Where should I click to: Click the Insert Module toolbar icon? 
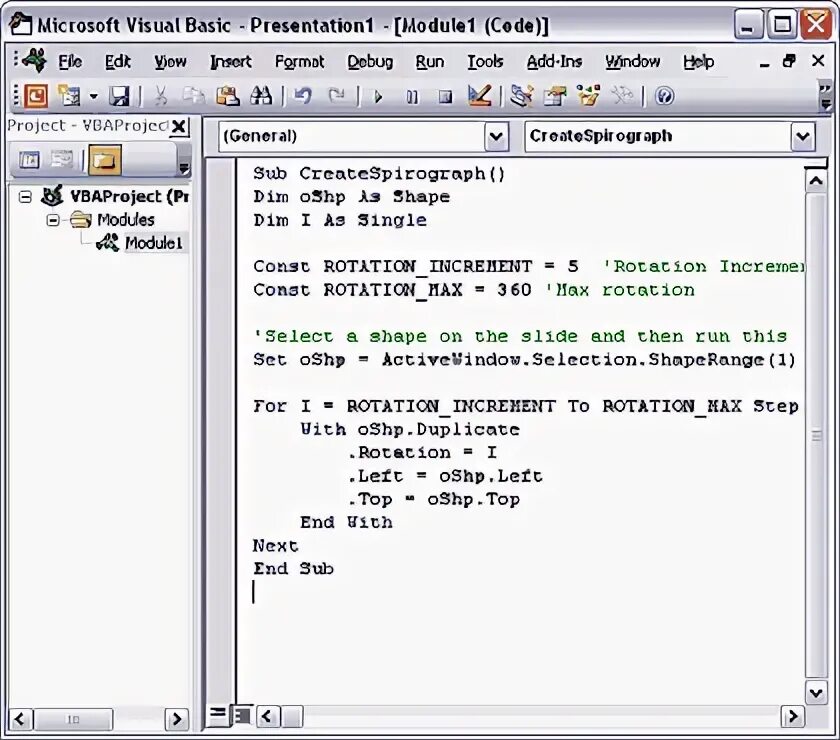[70, 96]
